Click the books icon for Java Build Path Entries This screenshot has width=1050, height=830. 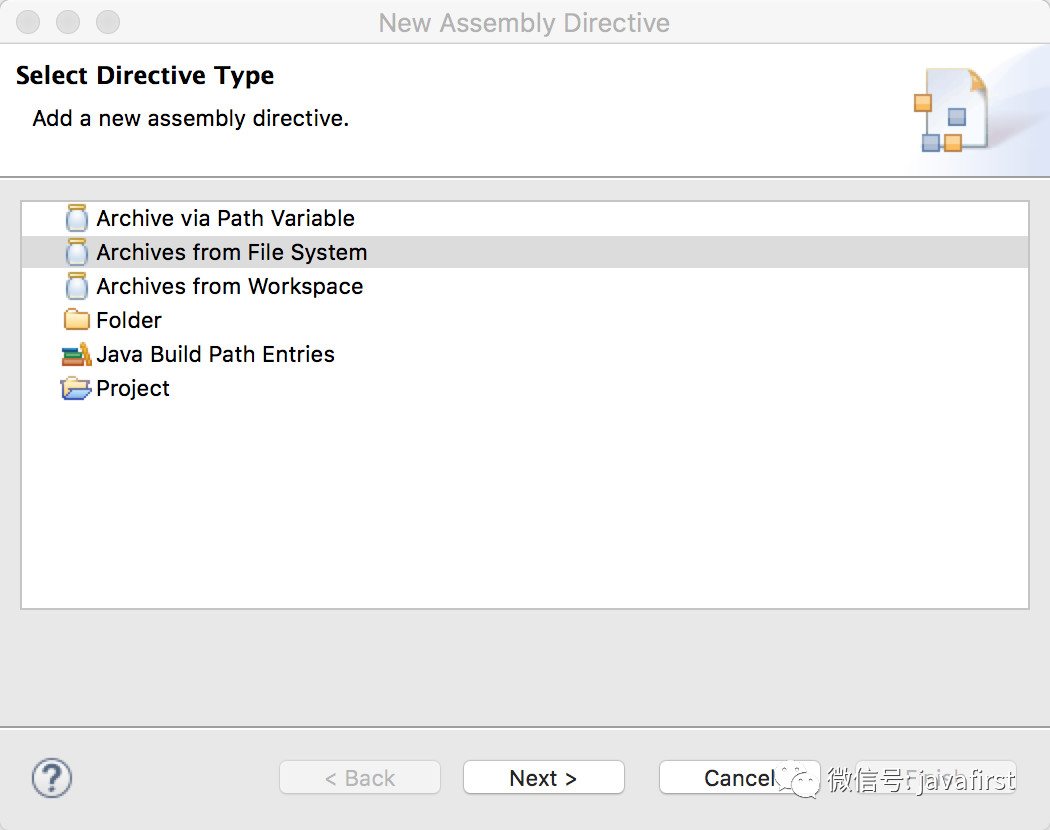point(76,354)
